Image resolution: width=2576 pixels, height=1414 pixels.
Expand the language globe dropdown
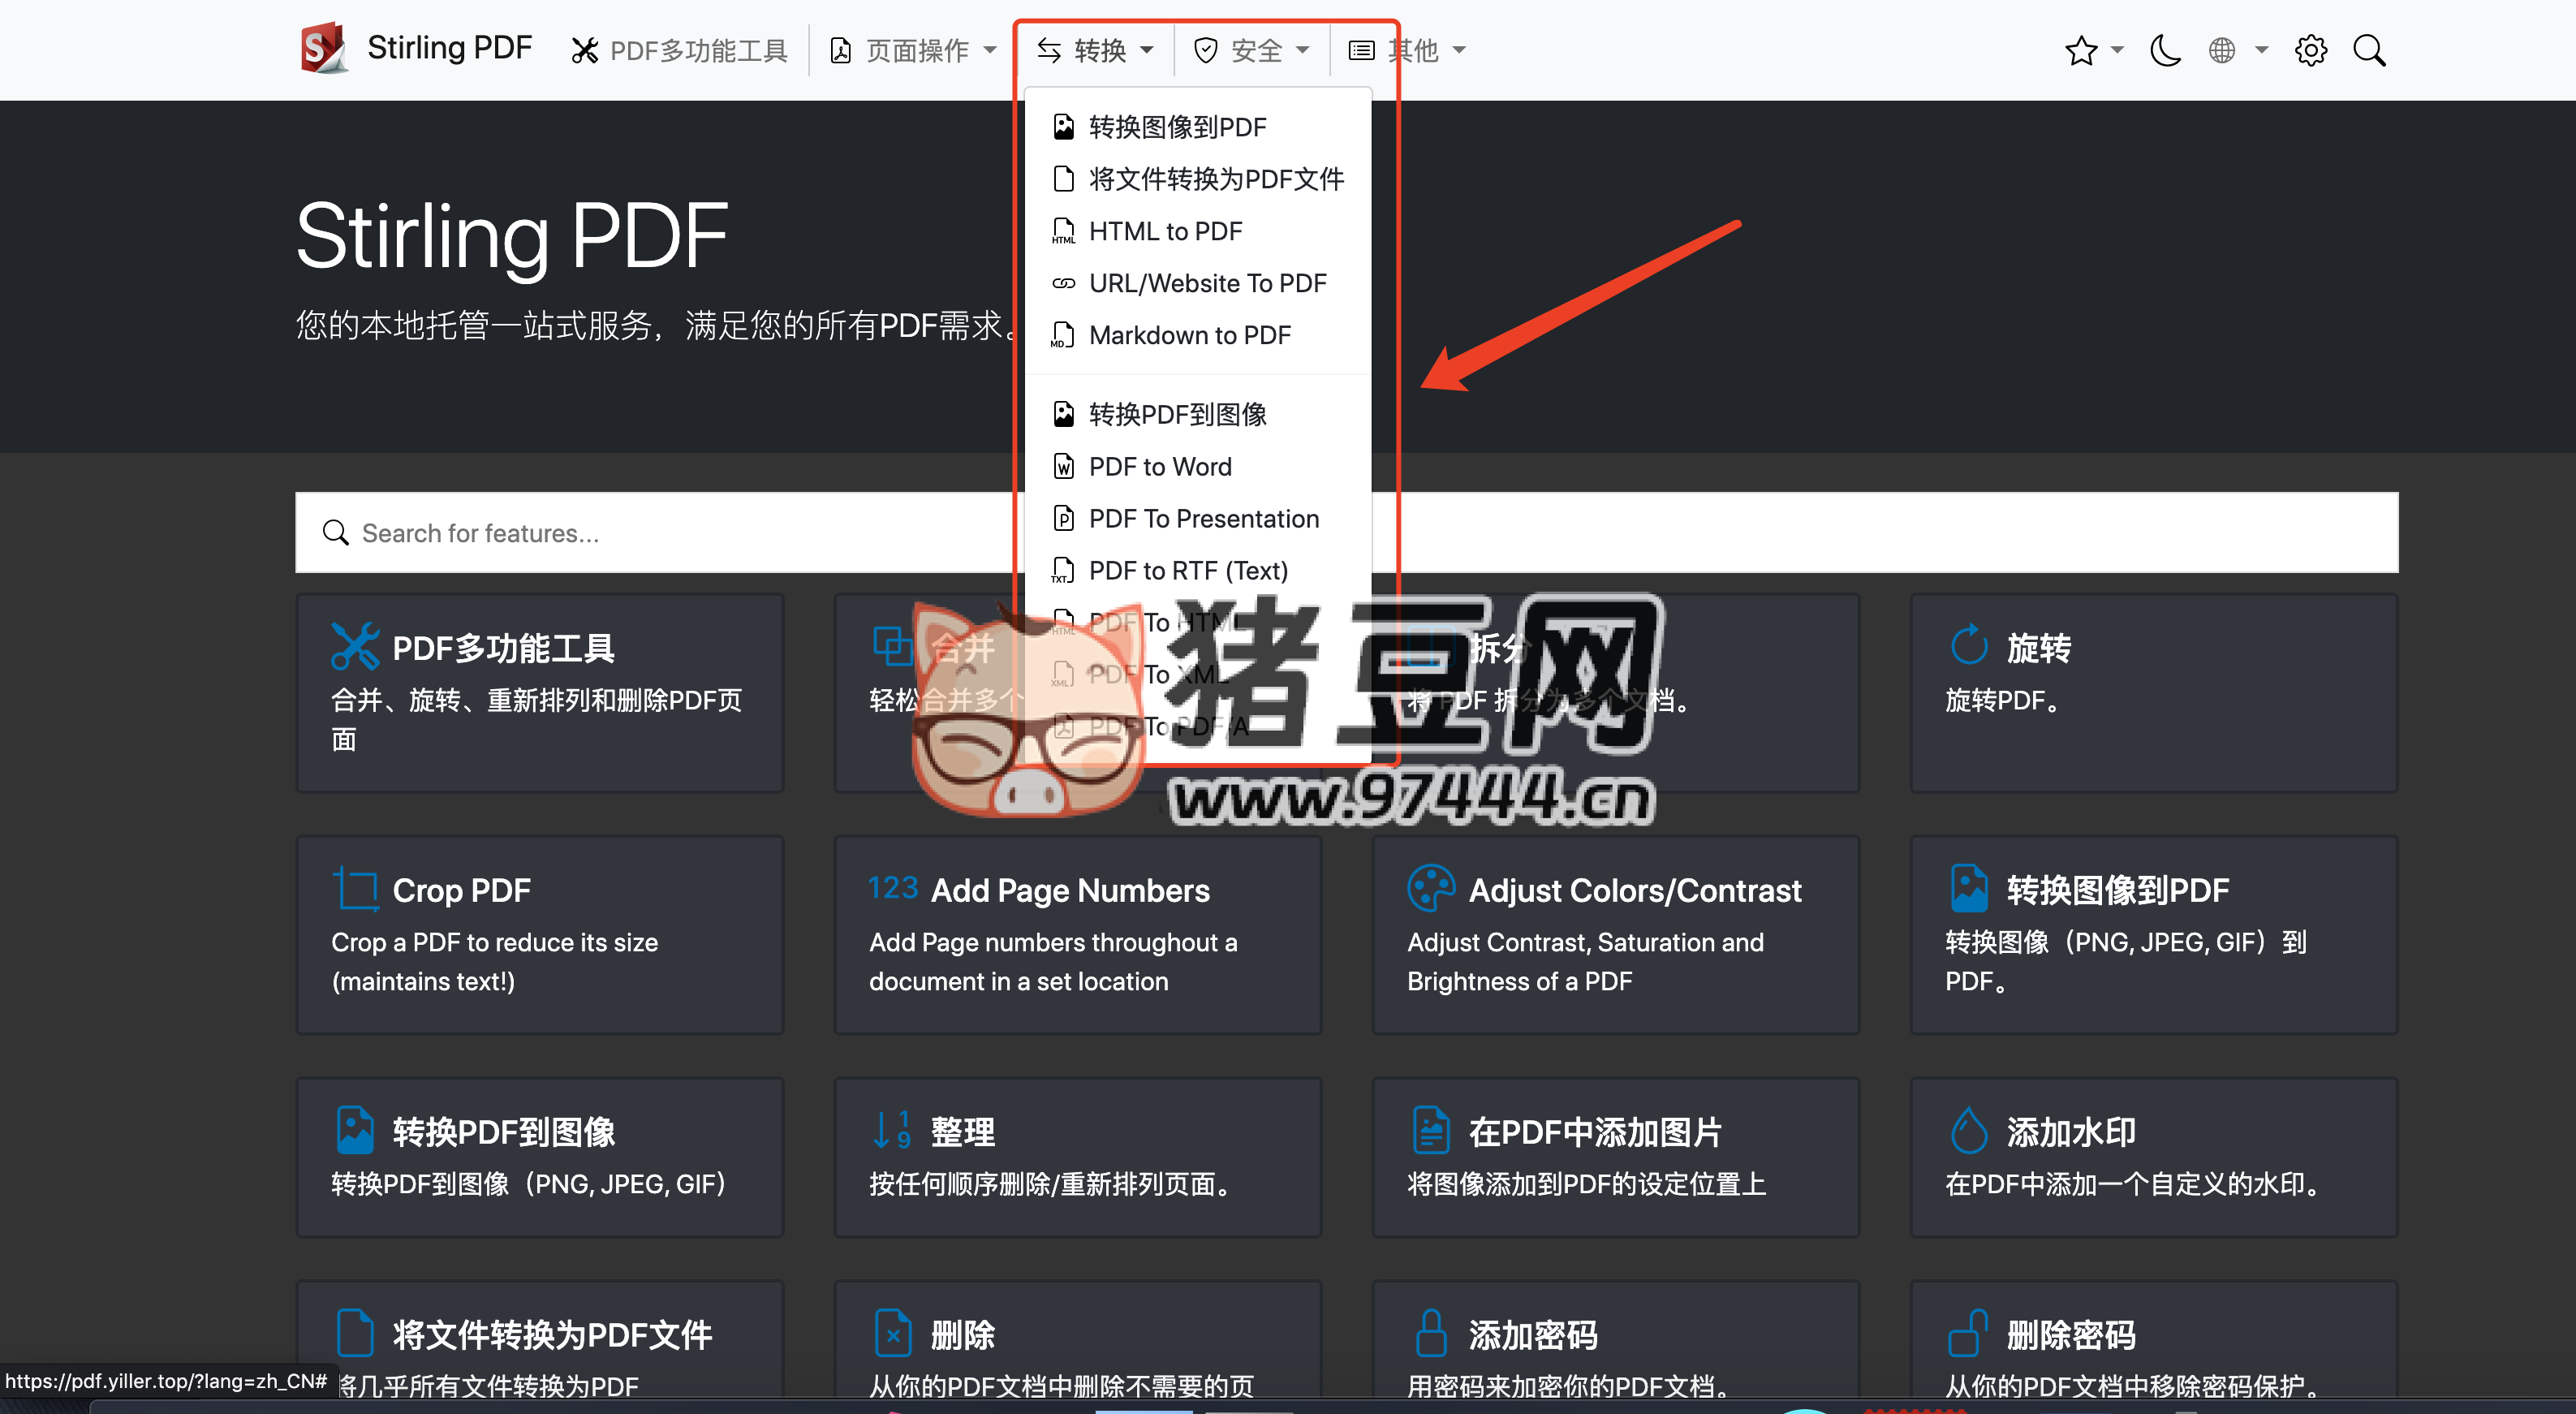tap(2236, 50)
